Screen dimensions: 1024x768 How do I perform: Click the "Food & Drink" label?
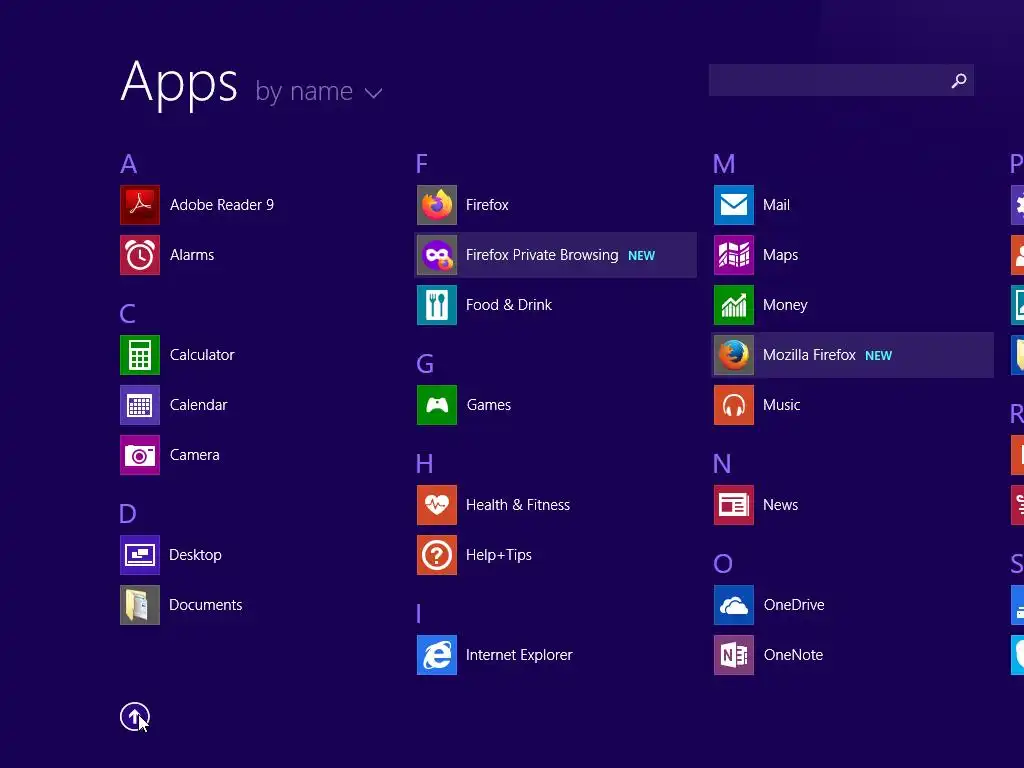click(509, 305)
